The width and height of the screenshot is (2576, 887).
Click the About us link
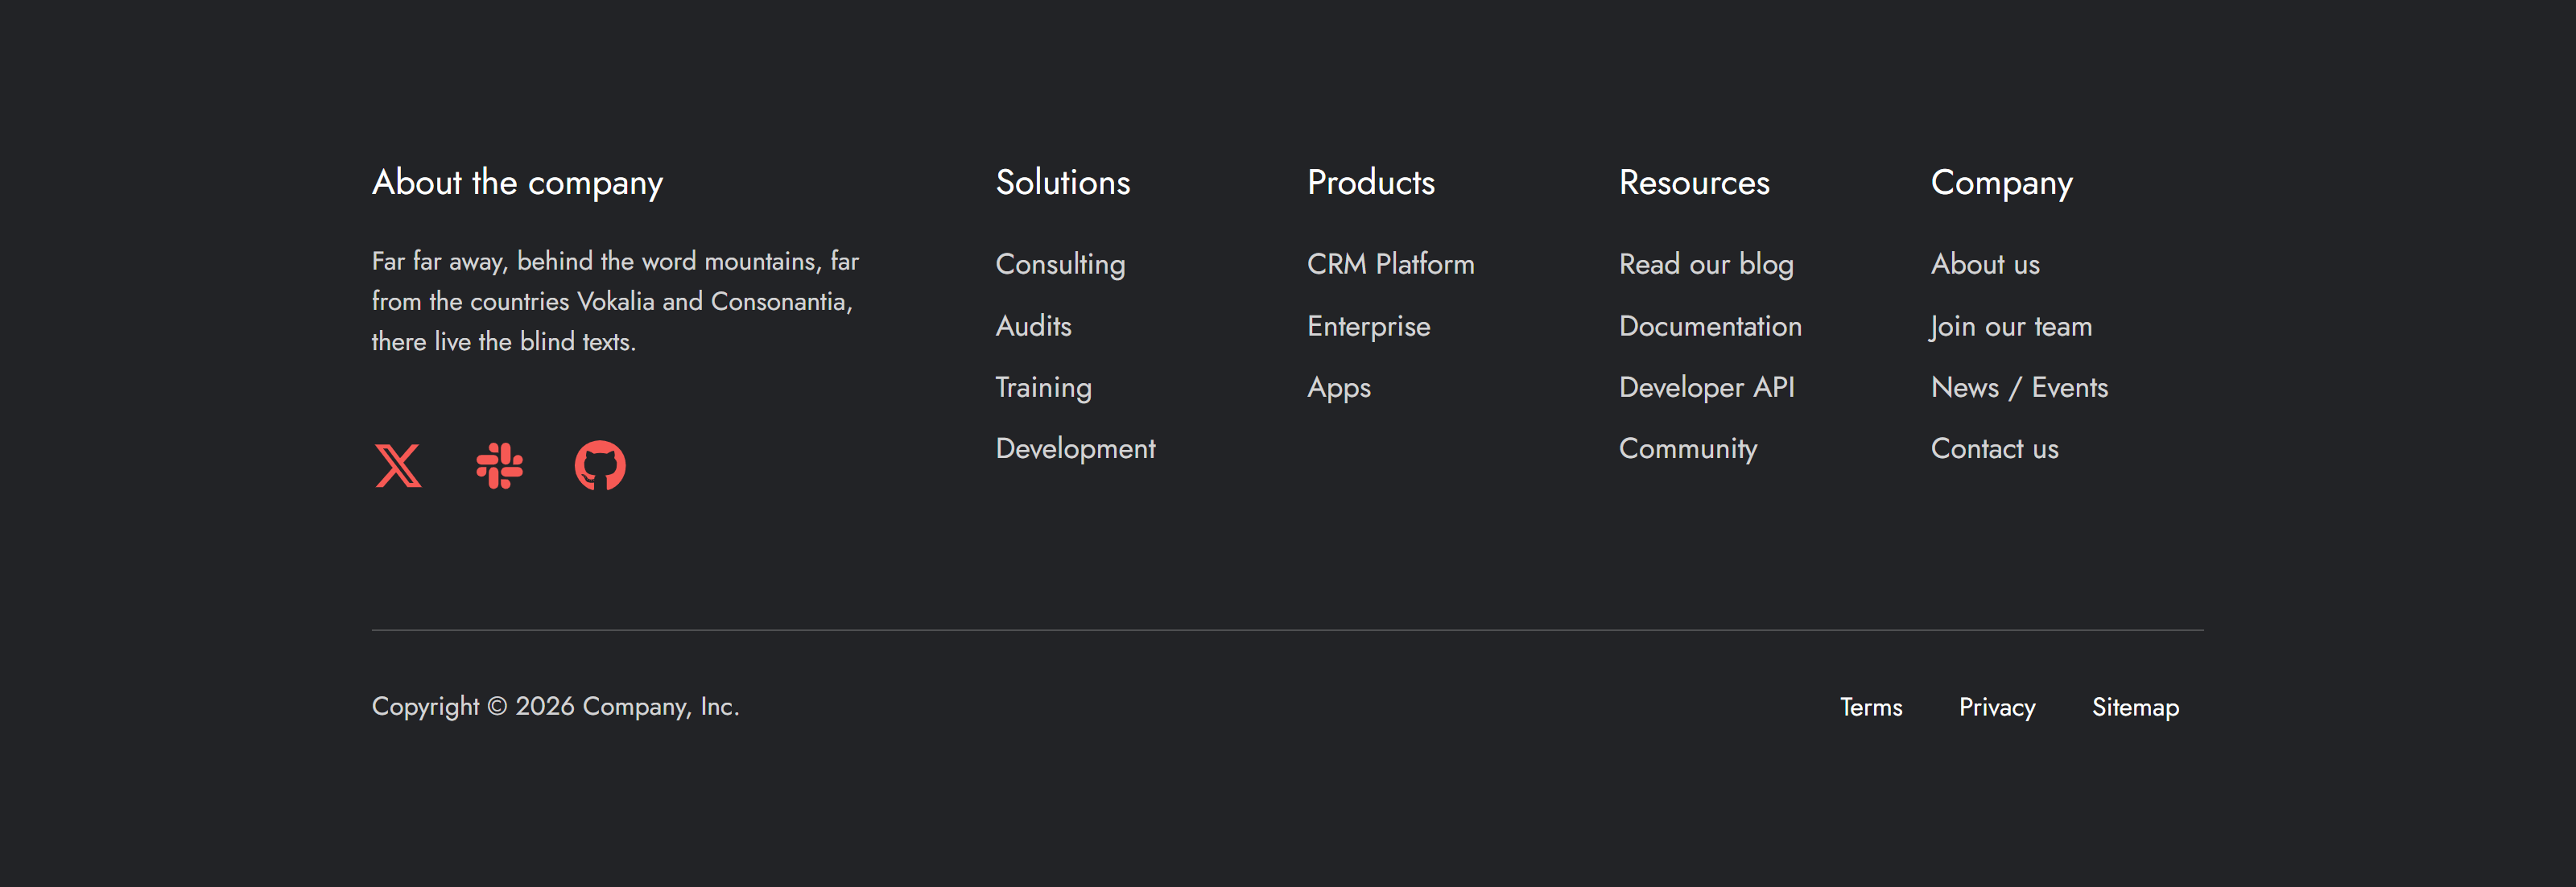[1984, 264]
